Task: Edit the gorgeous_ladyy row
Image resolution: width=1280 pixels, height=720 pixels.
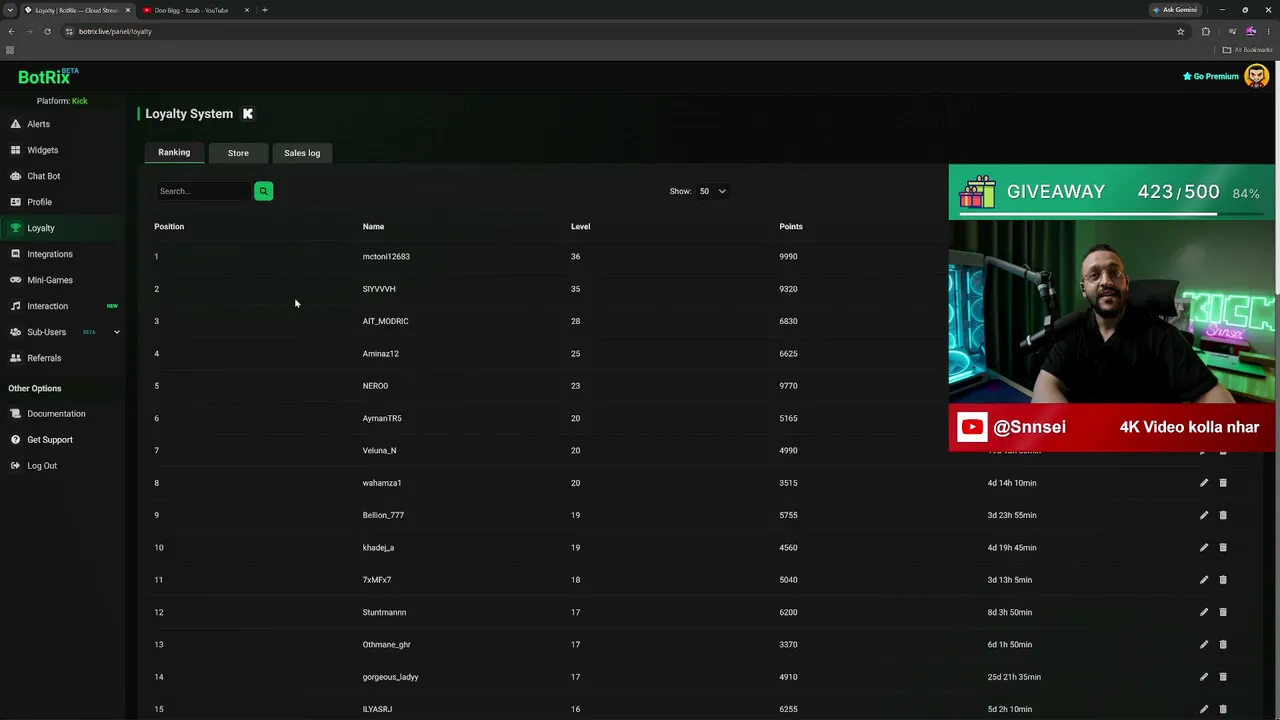Action: tap(1204, 677)
